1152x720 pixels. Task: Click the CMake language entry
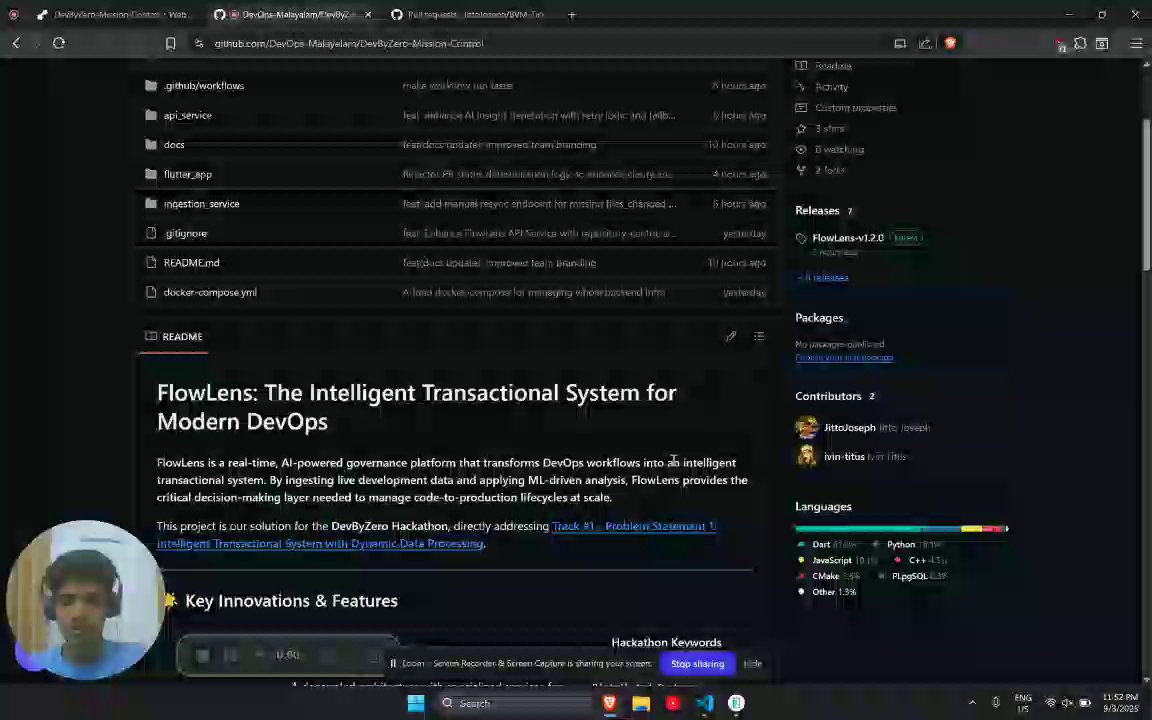tap(828, 576)
